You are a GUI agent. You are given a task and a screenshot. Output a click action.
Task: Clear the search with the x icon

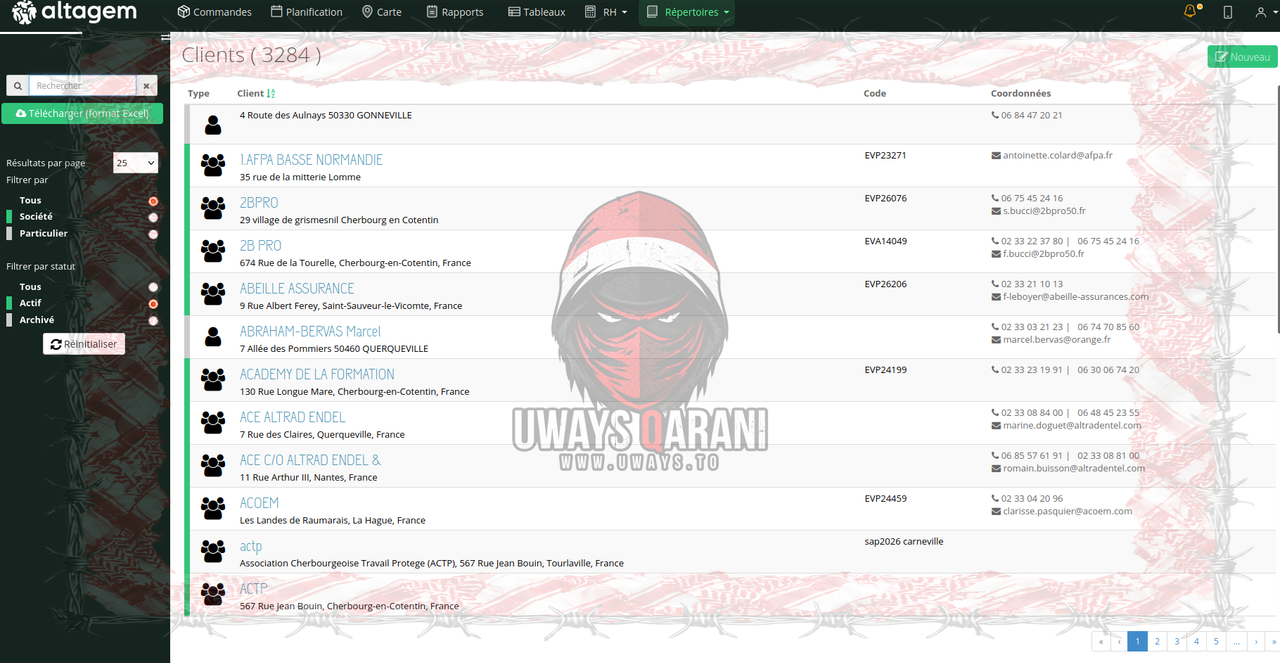coord(146,86)
